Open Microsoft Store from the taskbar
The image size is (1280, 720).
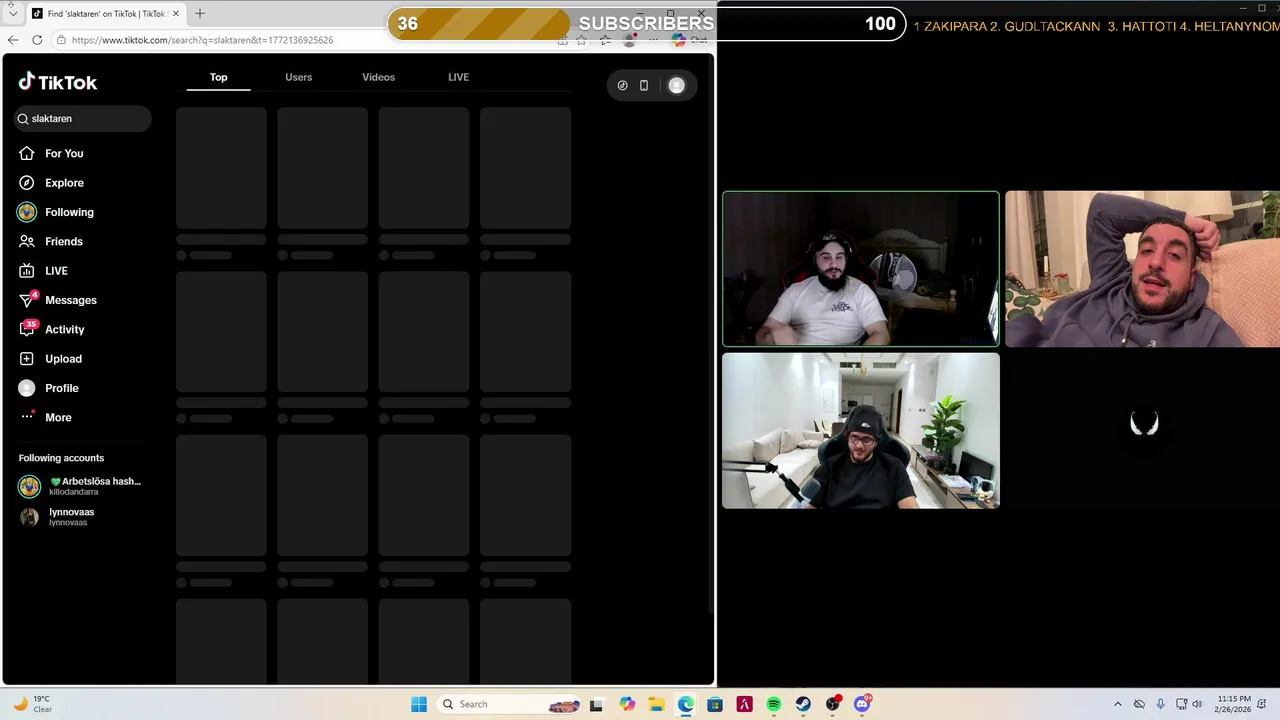tap(715, 704)
